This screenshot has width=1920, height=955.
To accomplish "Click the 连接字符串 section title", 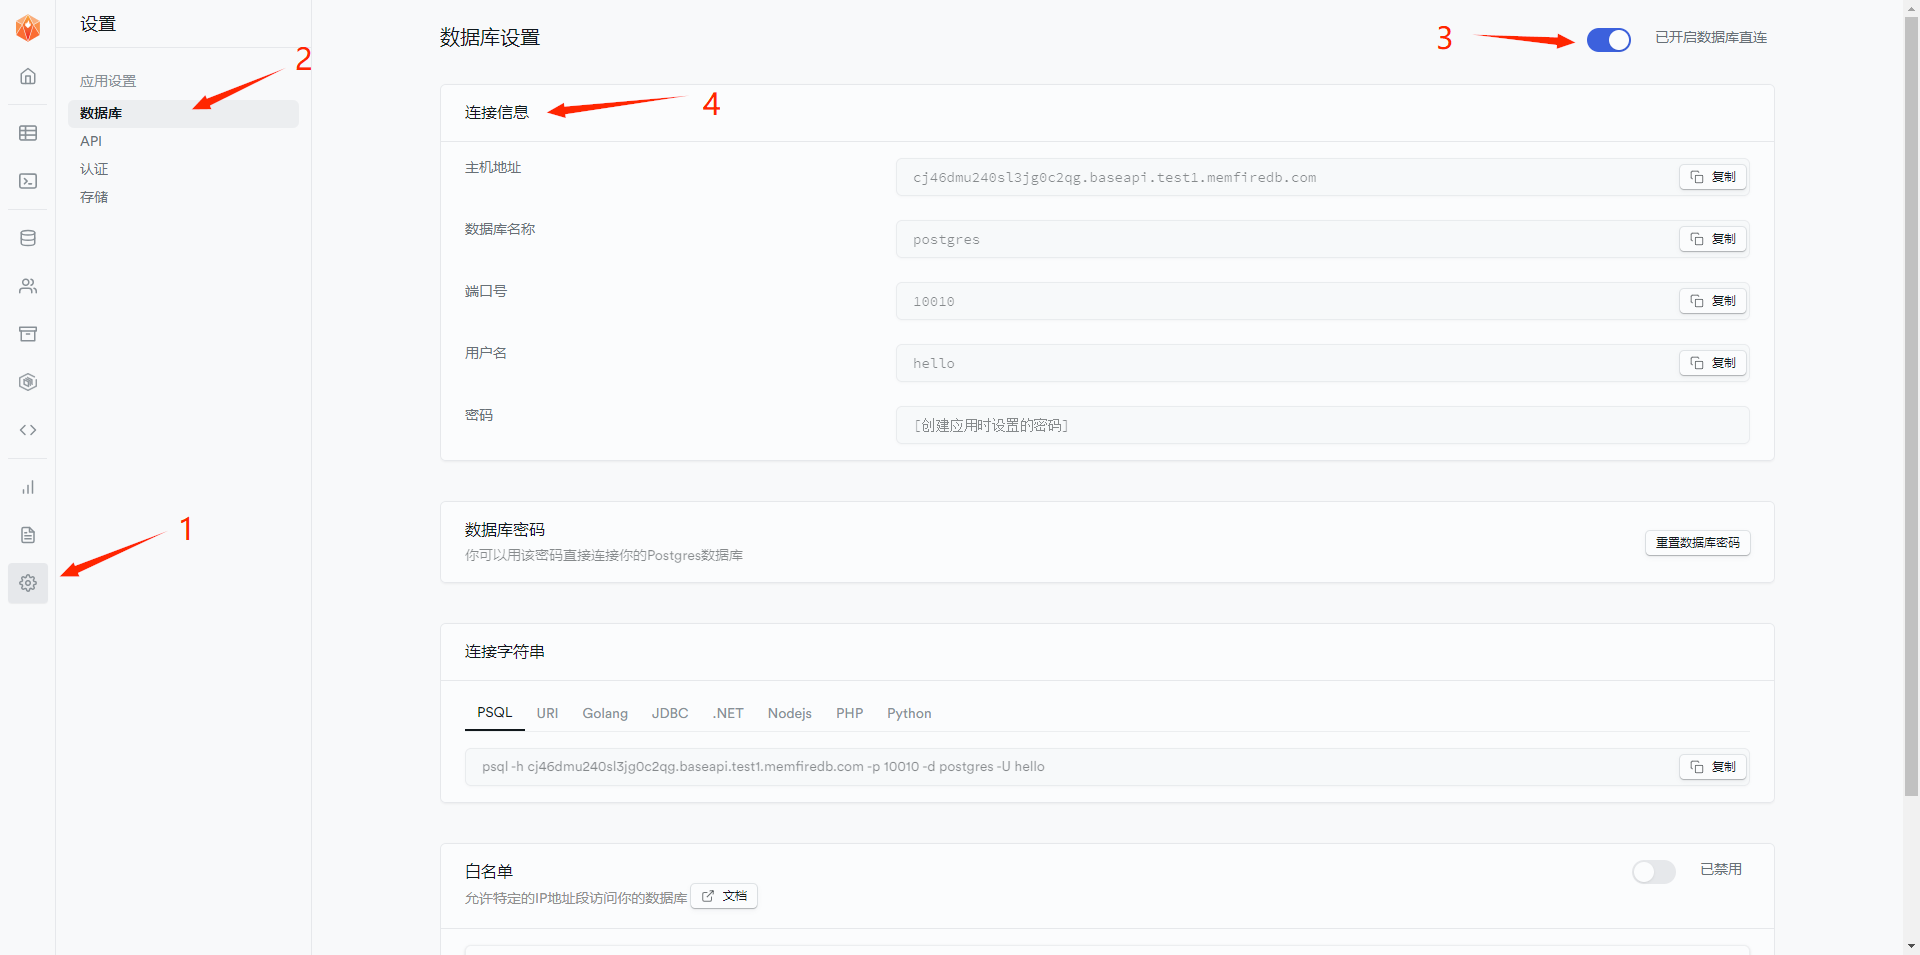I will (x=505, y=652).
